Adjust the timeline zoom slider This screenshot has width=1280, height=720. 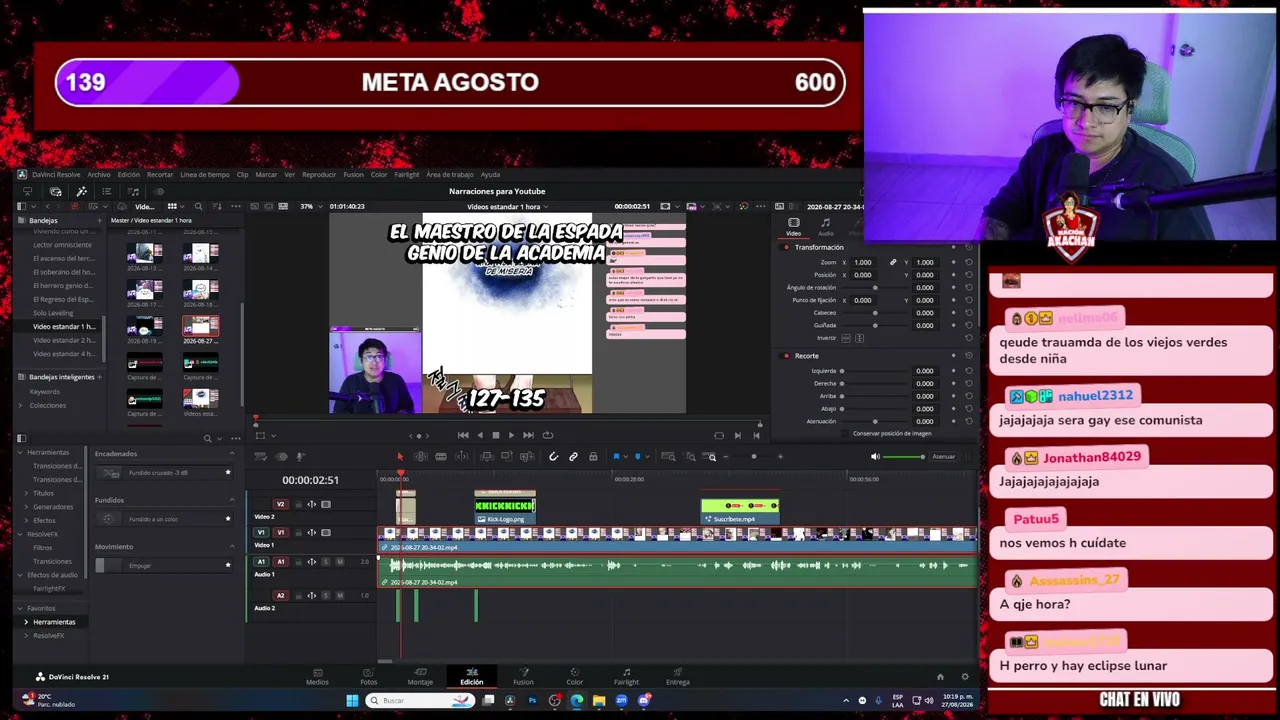coord(754,457)
